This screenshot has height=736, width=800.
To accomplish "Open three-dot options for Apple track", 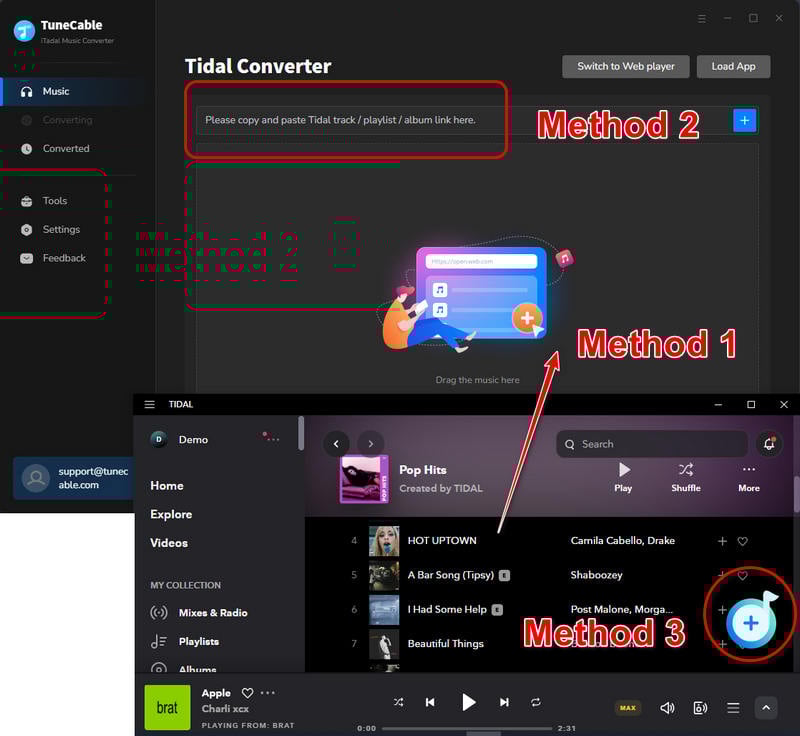I will 268,693.
